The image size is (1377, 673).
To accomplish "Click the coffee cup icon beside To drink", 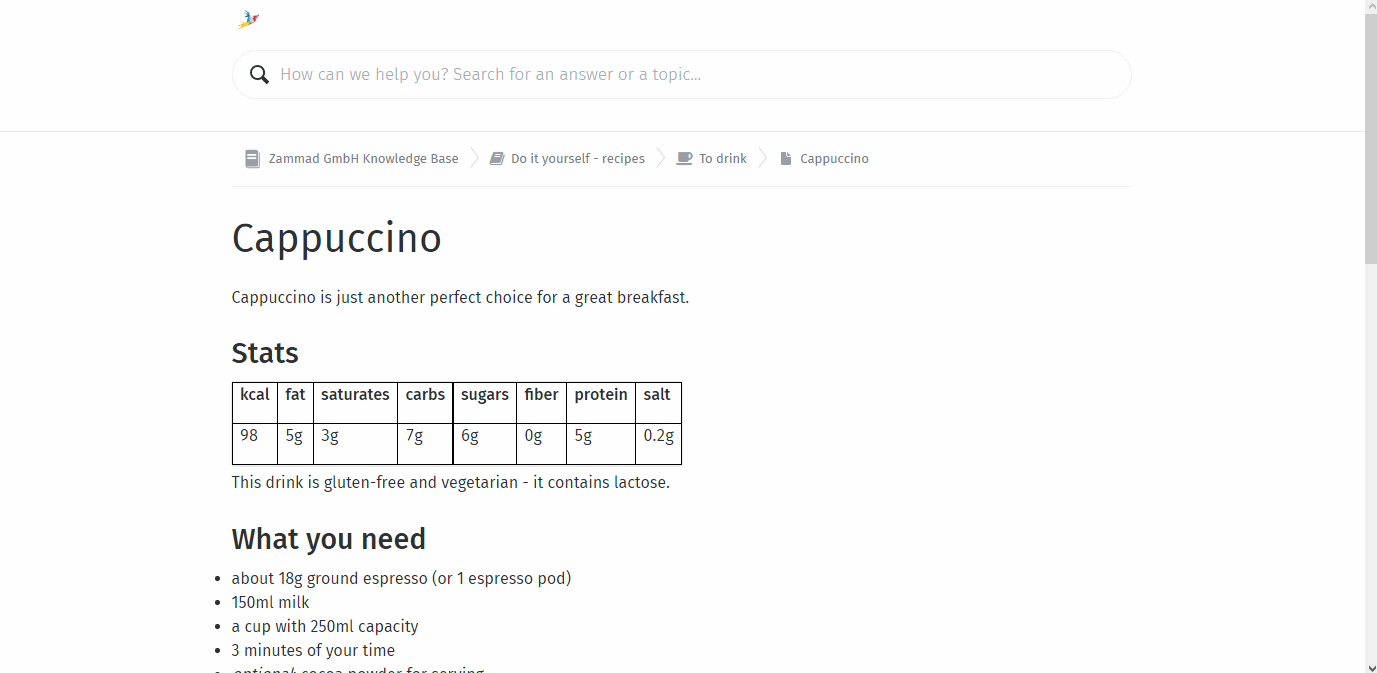I will [x=684, y=158].
